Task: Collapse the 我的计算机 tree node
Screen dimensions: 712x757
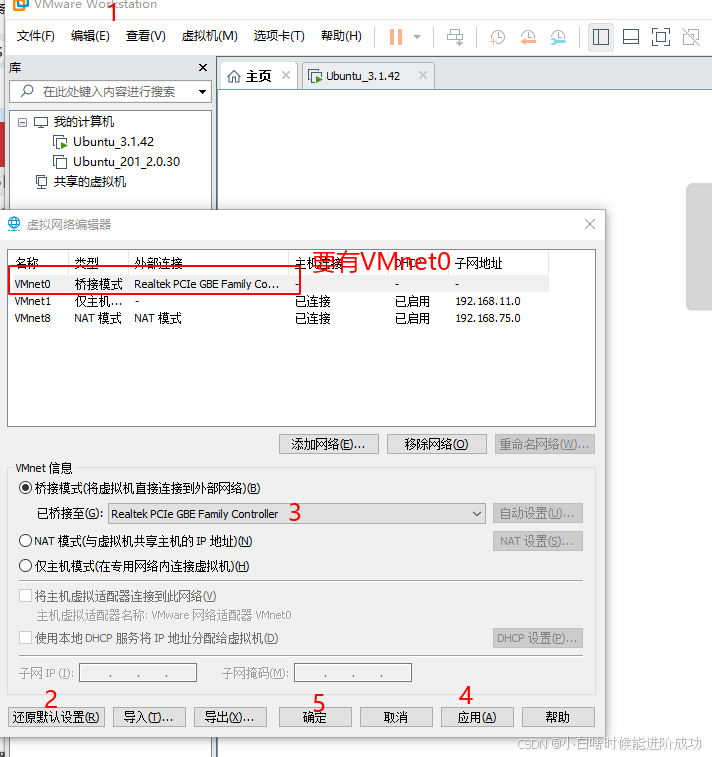Action: [22, 122]
